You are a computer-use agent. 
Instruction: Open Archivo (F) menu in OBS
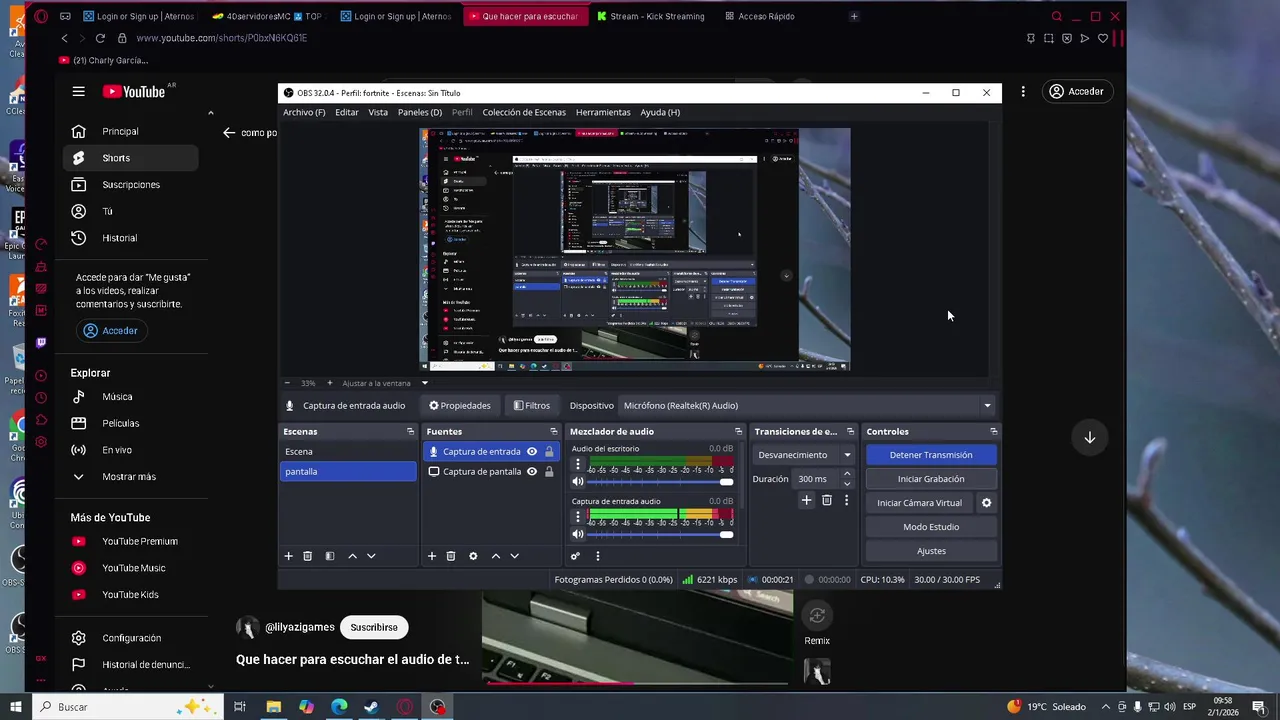coord(304,112)
